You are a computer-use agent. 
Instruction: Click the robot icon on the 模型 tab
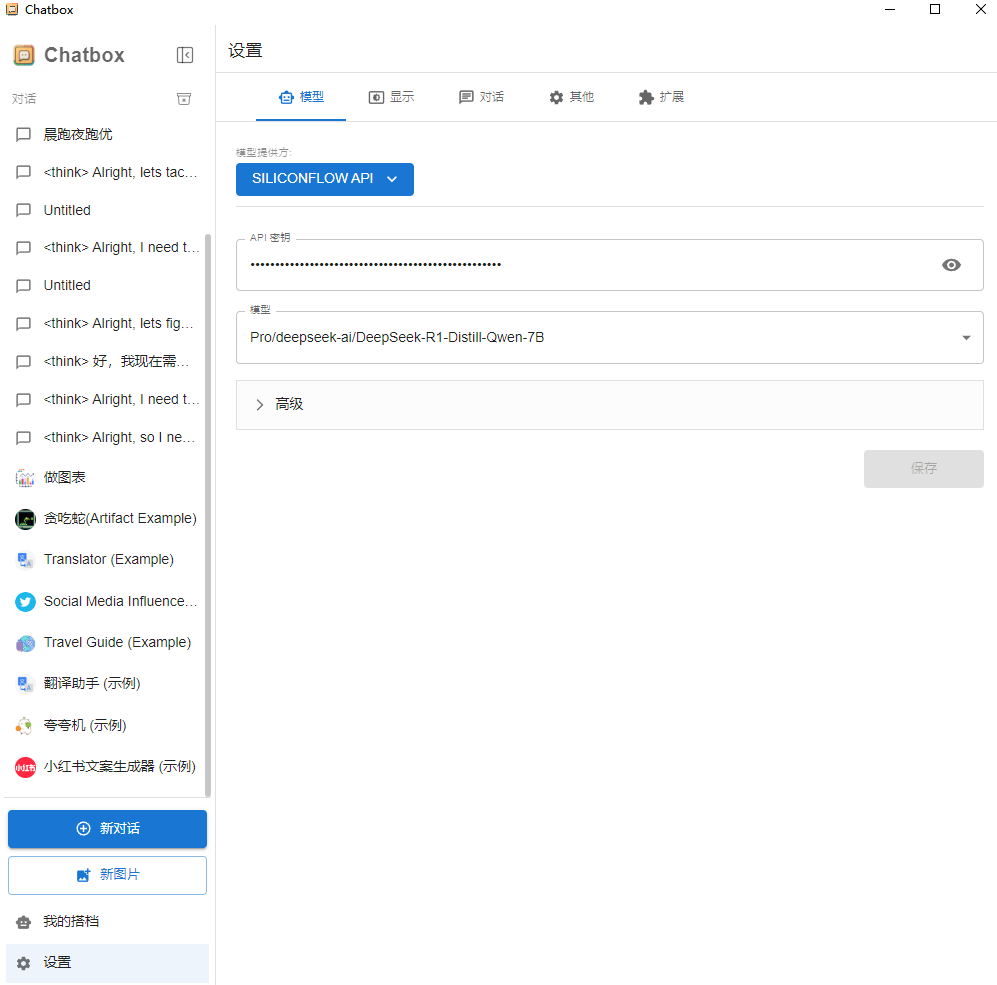pos(286,97)
